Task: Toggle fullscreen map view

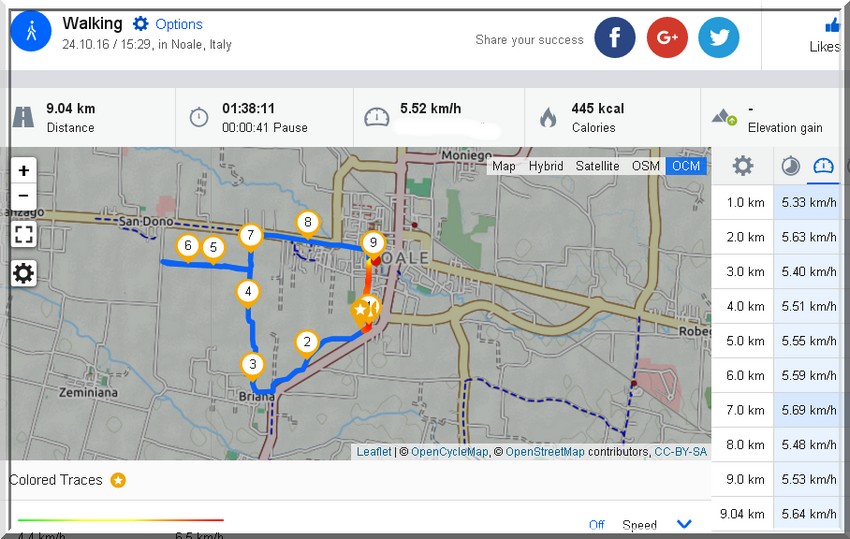Action: tap(24, 234)
